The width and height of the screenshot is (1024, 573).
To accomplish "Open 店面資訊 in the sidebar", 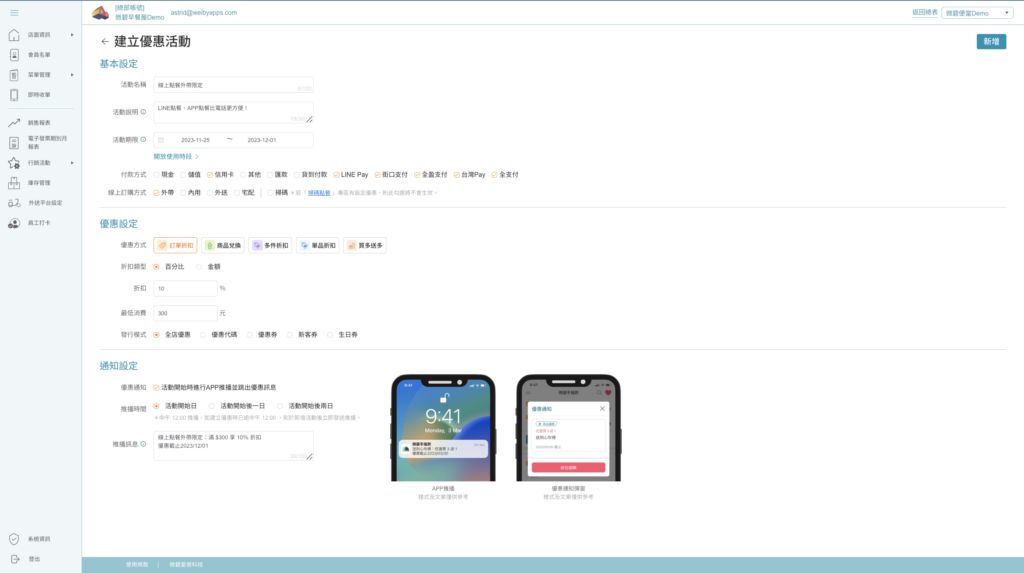I will [x=39, y=35].
